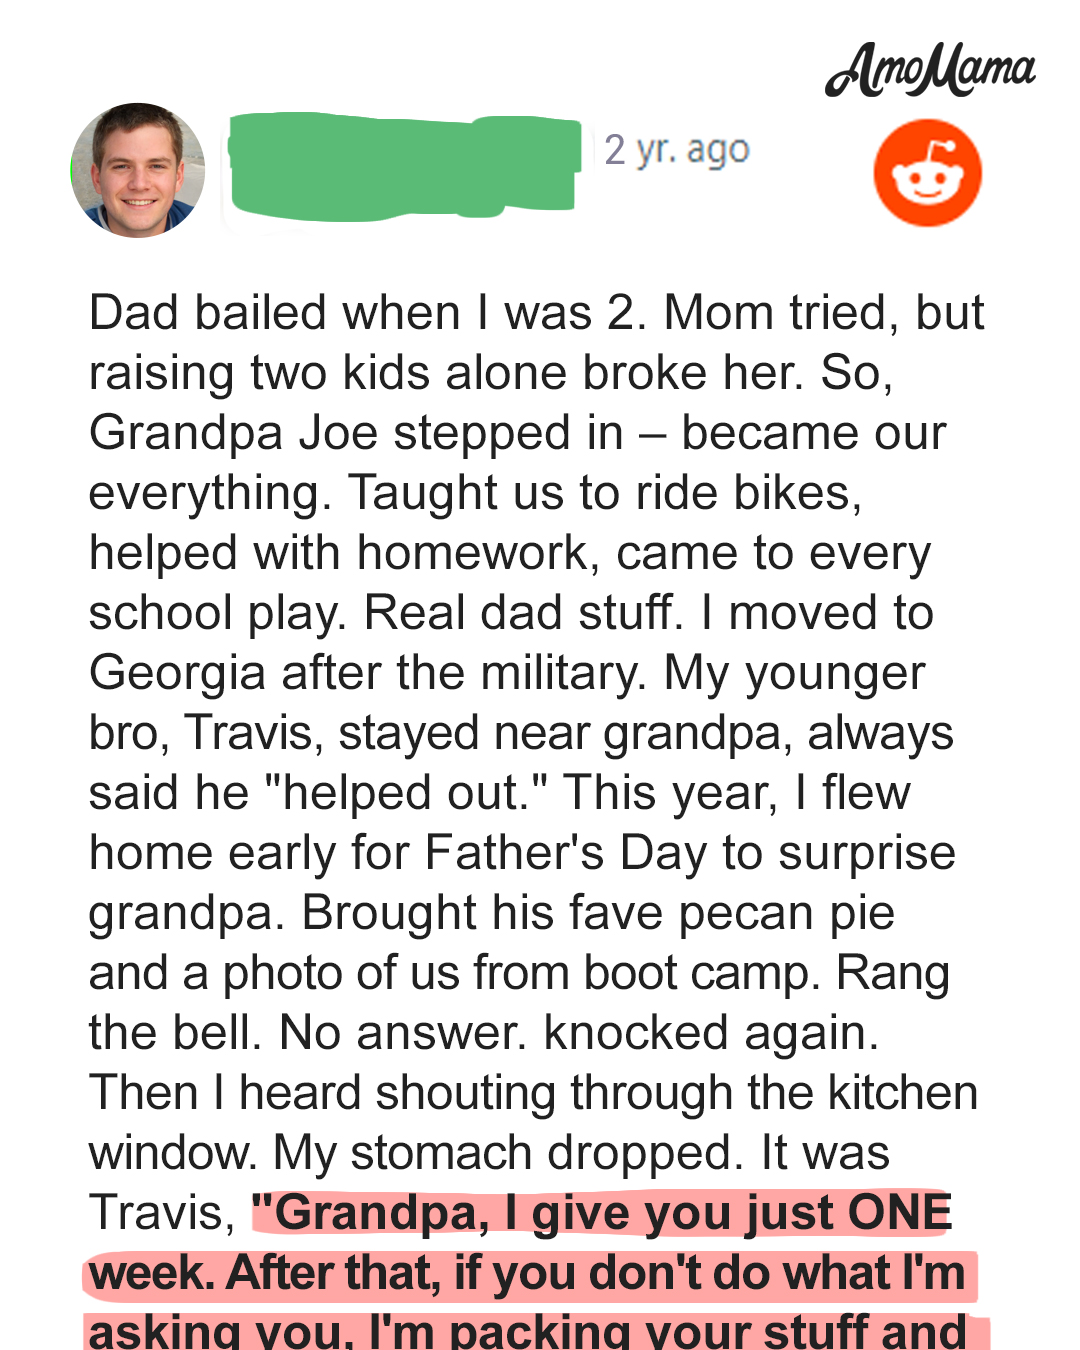Click the word 'Georgia' in the post
Screen dimensions: 1080x1350
[177, 673]
